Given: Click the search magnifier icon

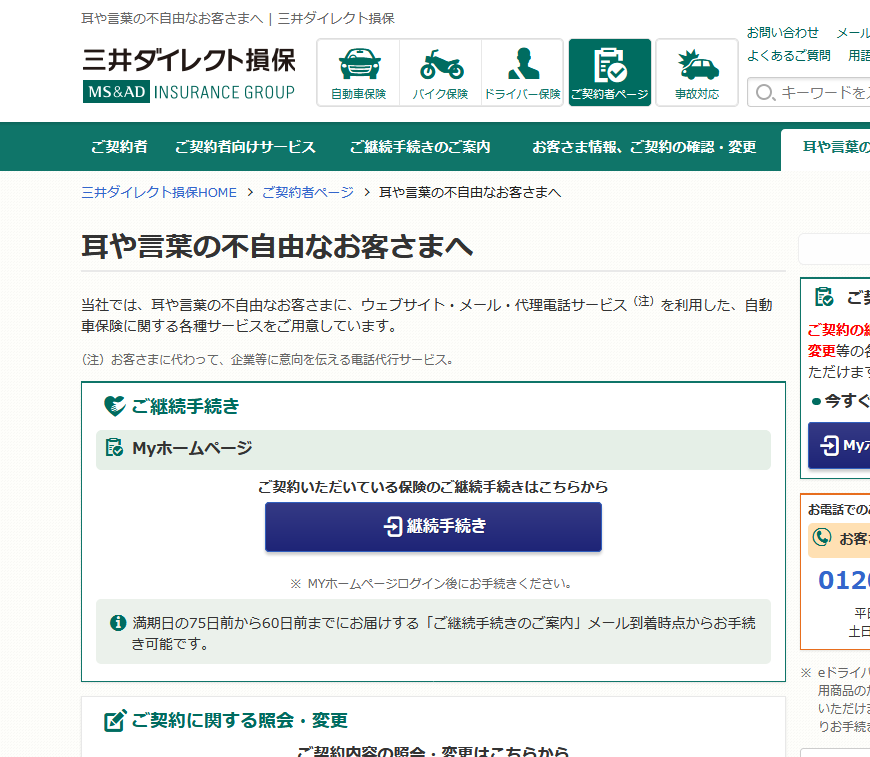Looking at the screenshot, I should (764, 93).
